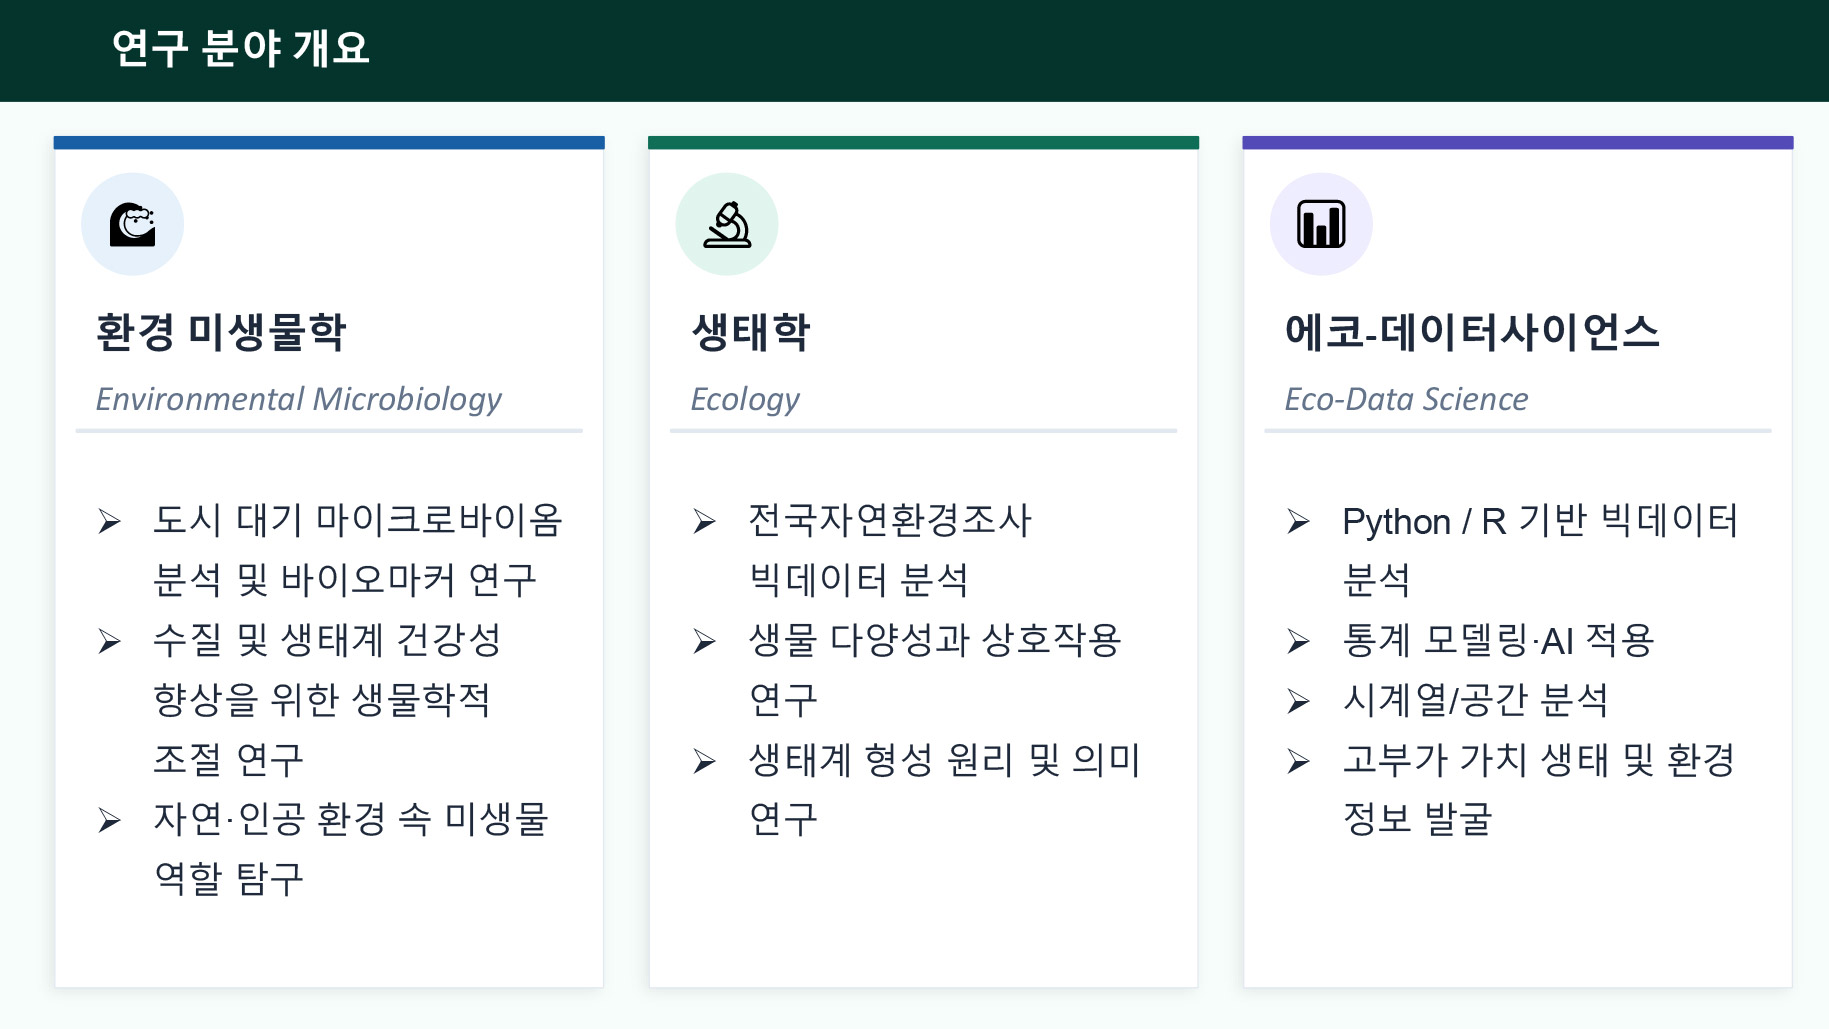Image resolution: width=1829 pixels, height=1029 pixels.
Task: Click the arrow bullet beside Python / R 기반
Action: click(1298, 521)
